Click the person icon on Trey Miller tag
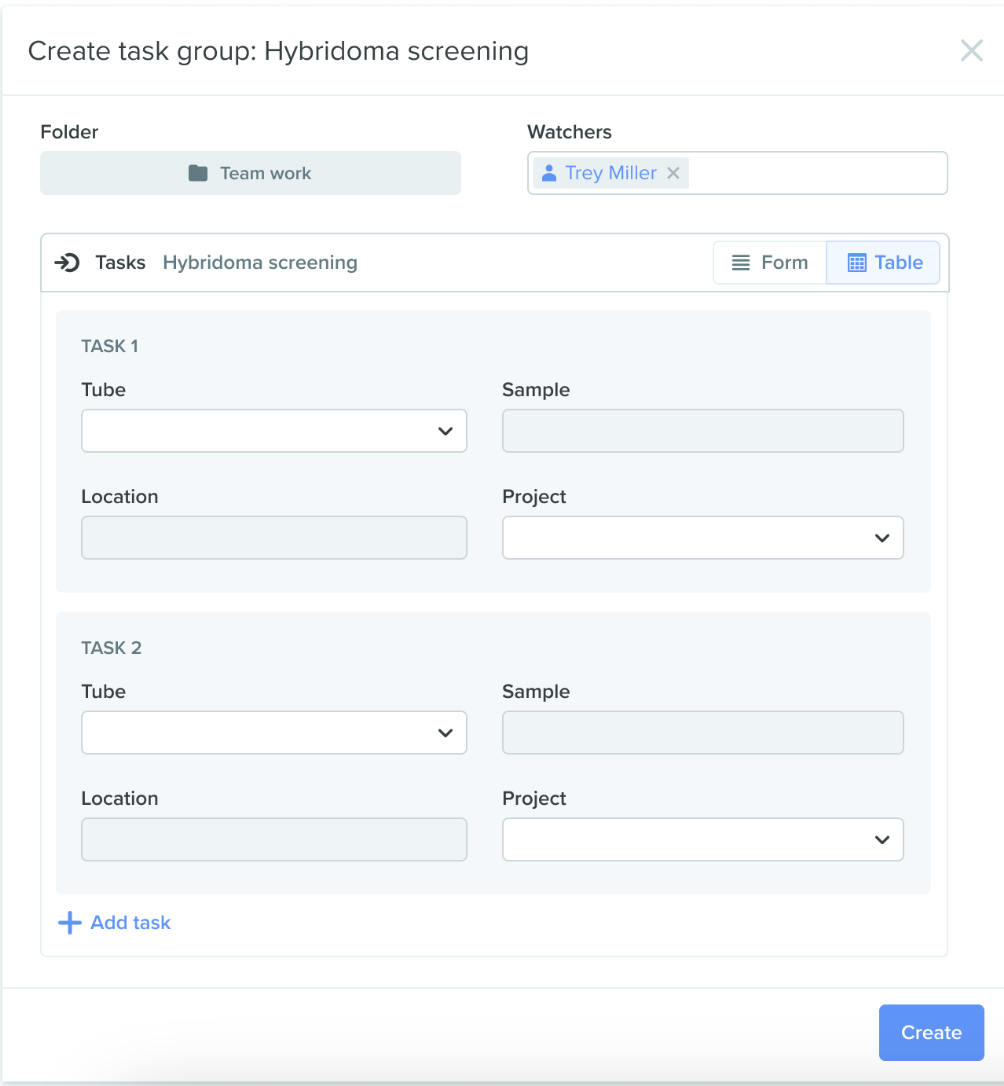Viewport: 1004px width, 1086px height. 549,173
